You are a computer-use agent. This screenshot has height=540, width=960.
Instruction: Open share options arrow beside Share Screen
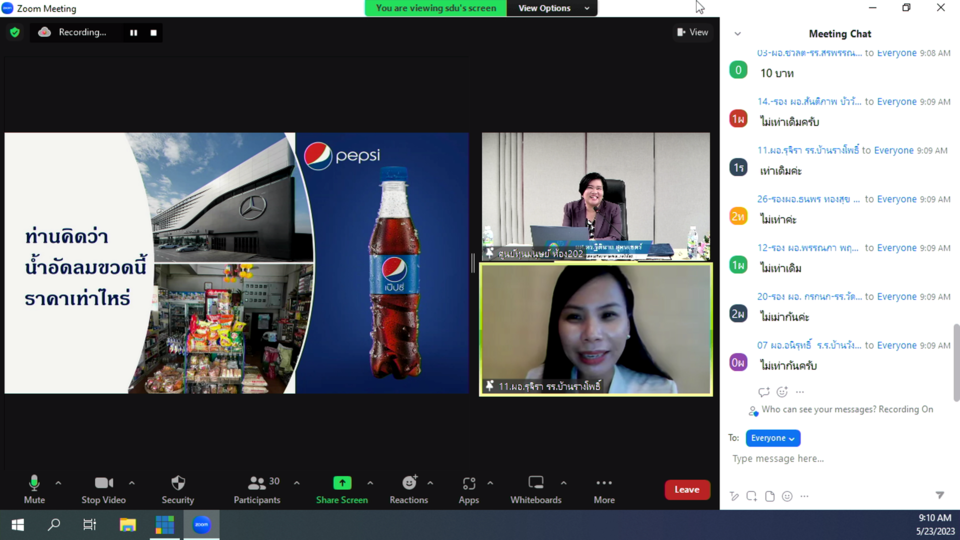coord(370,483)
